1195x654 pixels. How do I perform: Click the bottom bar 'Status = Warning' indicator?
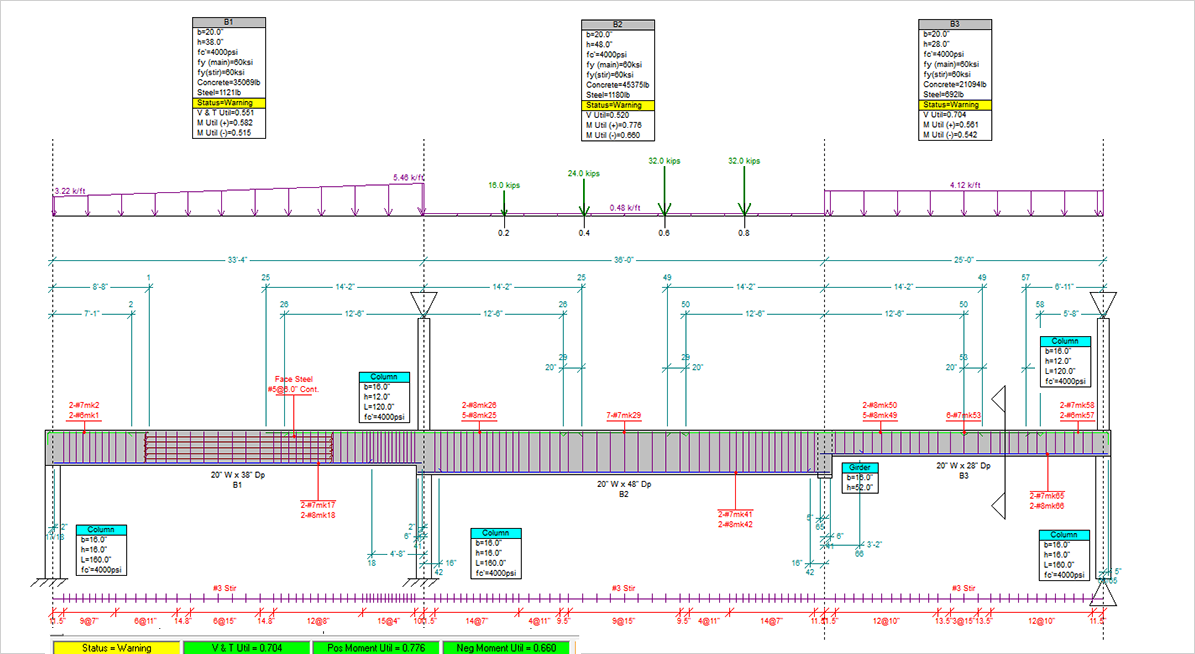(x=117, y=648)
